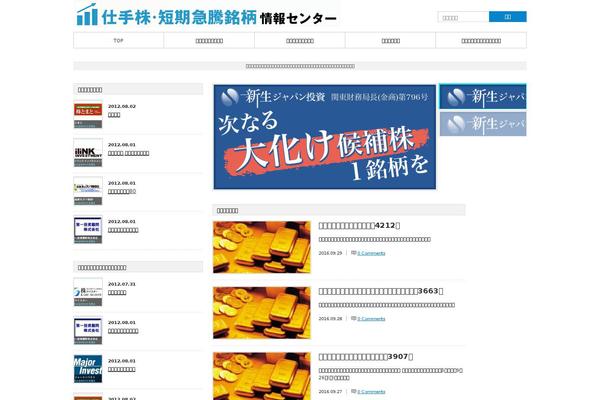Viewport: 600px width, 400px height.
Task: Focus the header search input field
Action: pos(463,17)
